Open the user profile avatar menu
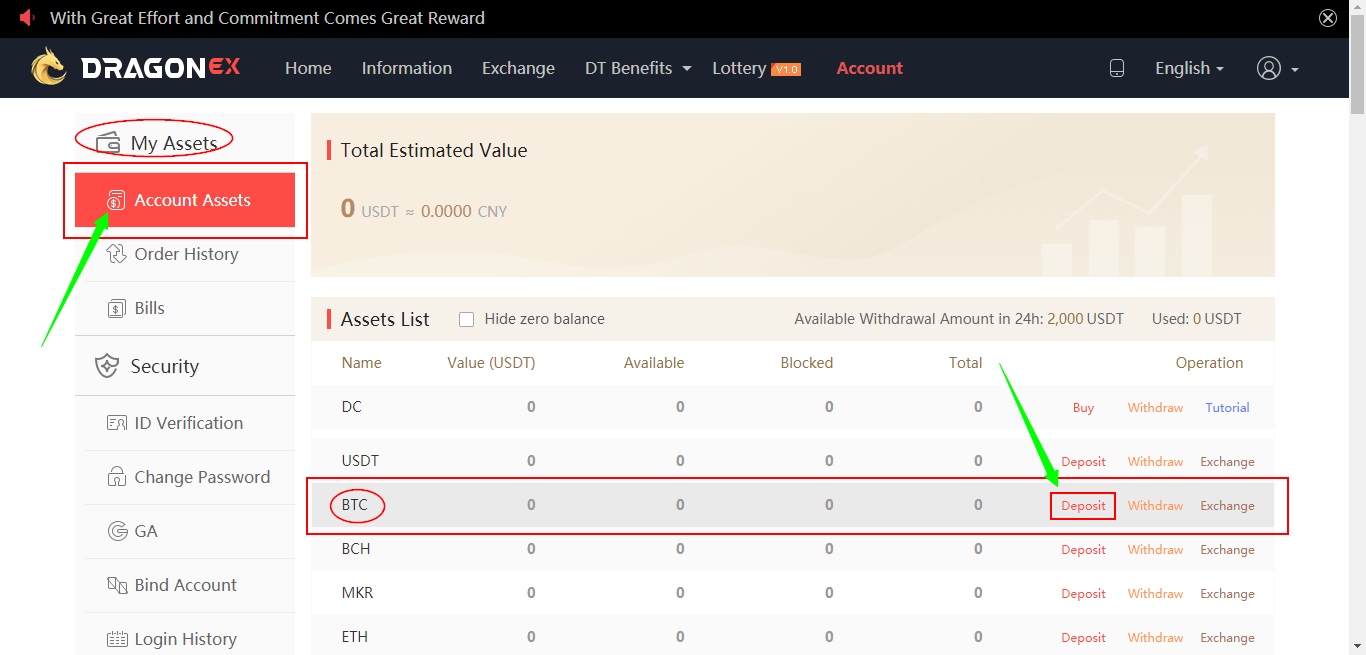This screenshot has width=1366, height=655. click(1269, 68)
